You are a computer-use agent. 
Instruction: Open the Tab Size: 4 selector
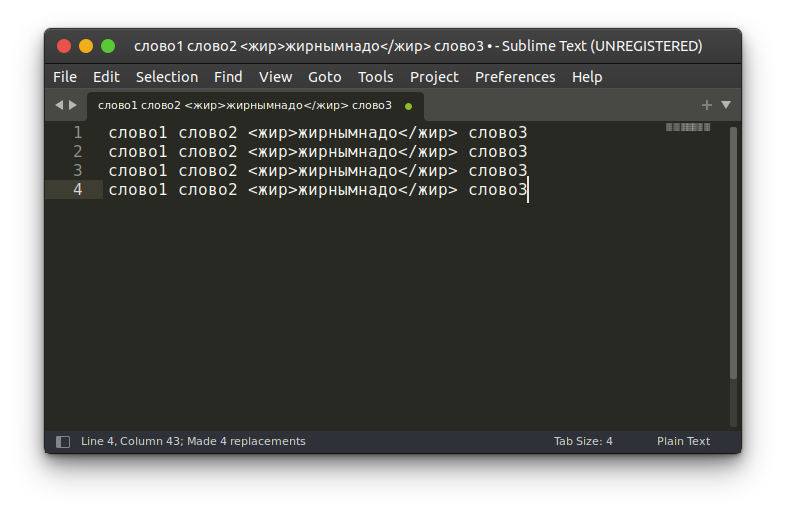(x=583, y=441)
